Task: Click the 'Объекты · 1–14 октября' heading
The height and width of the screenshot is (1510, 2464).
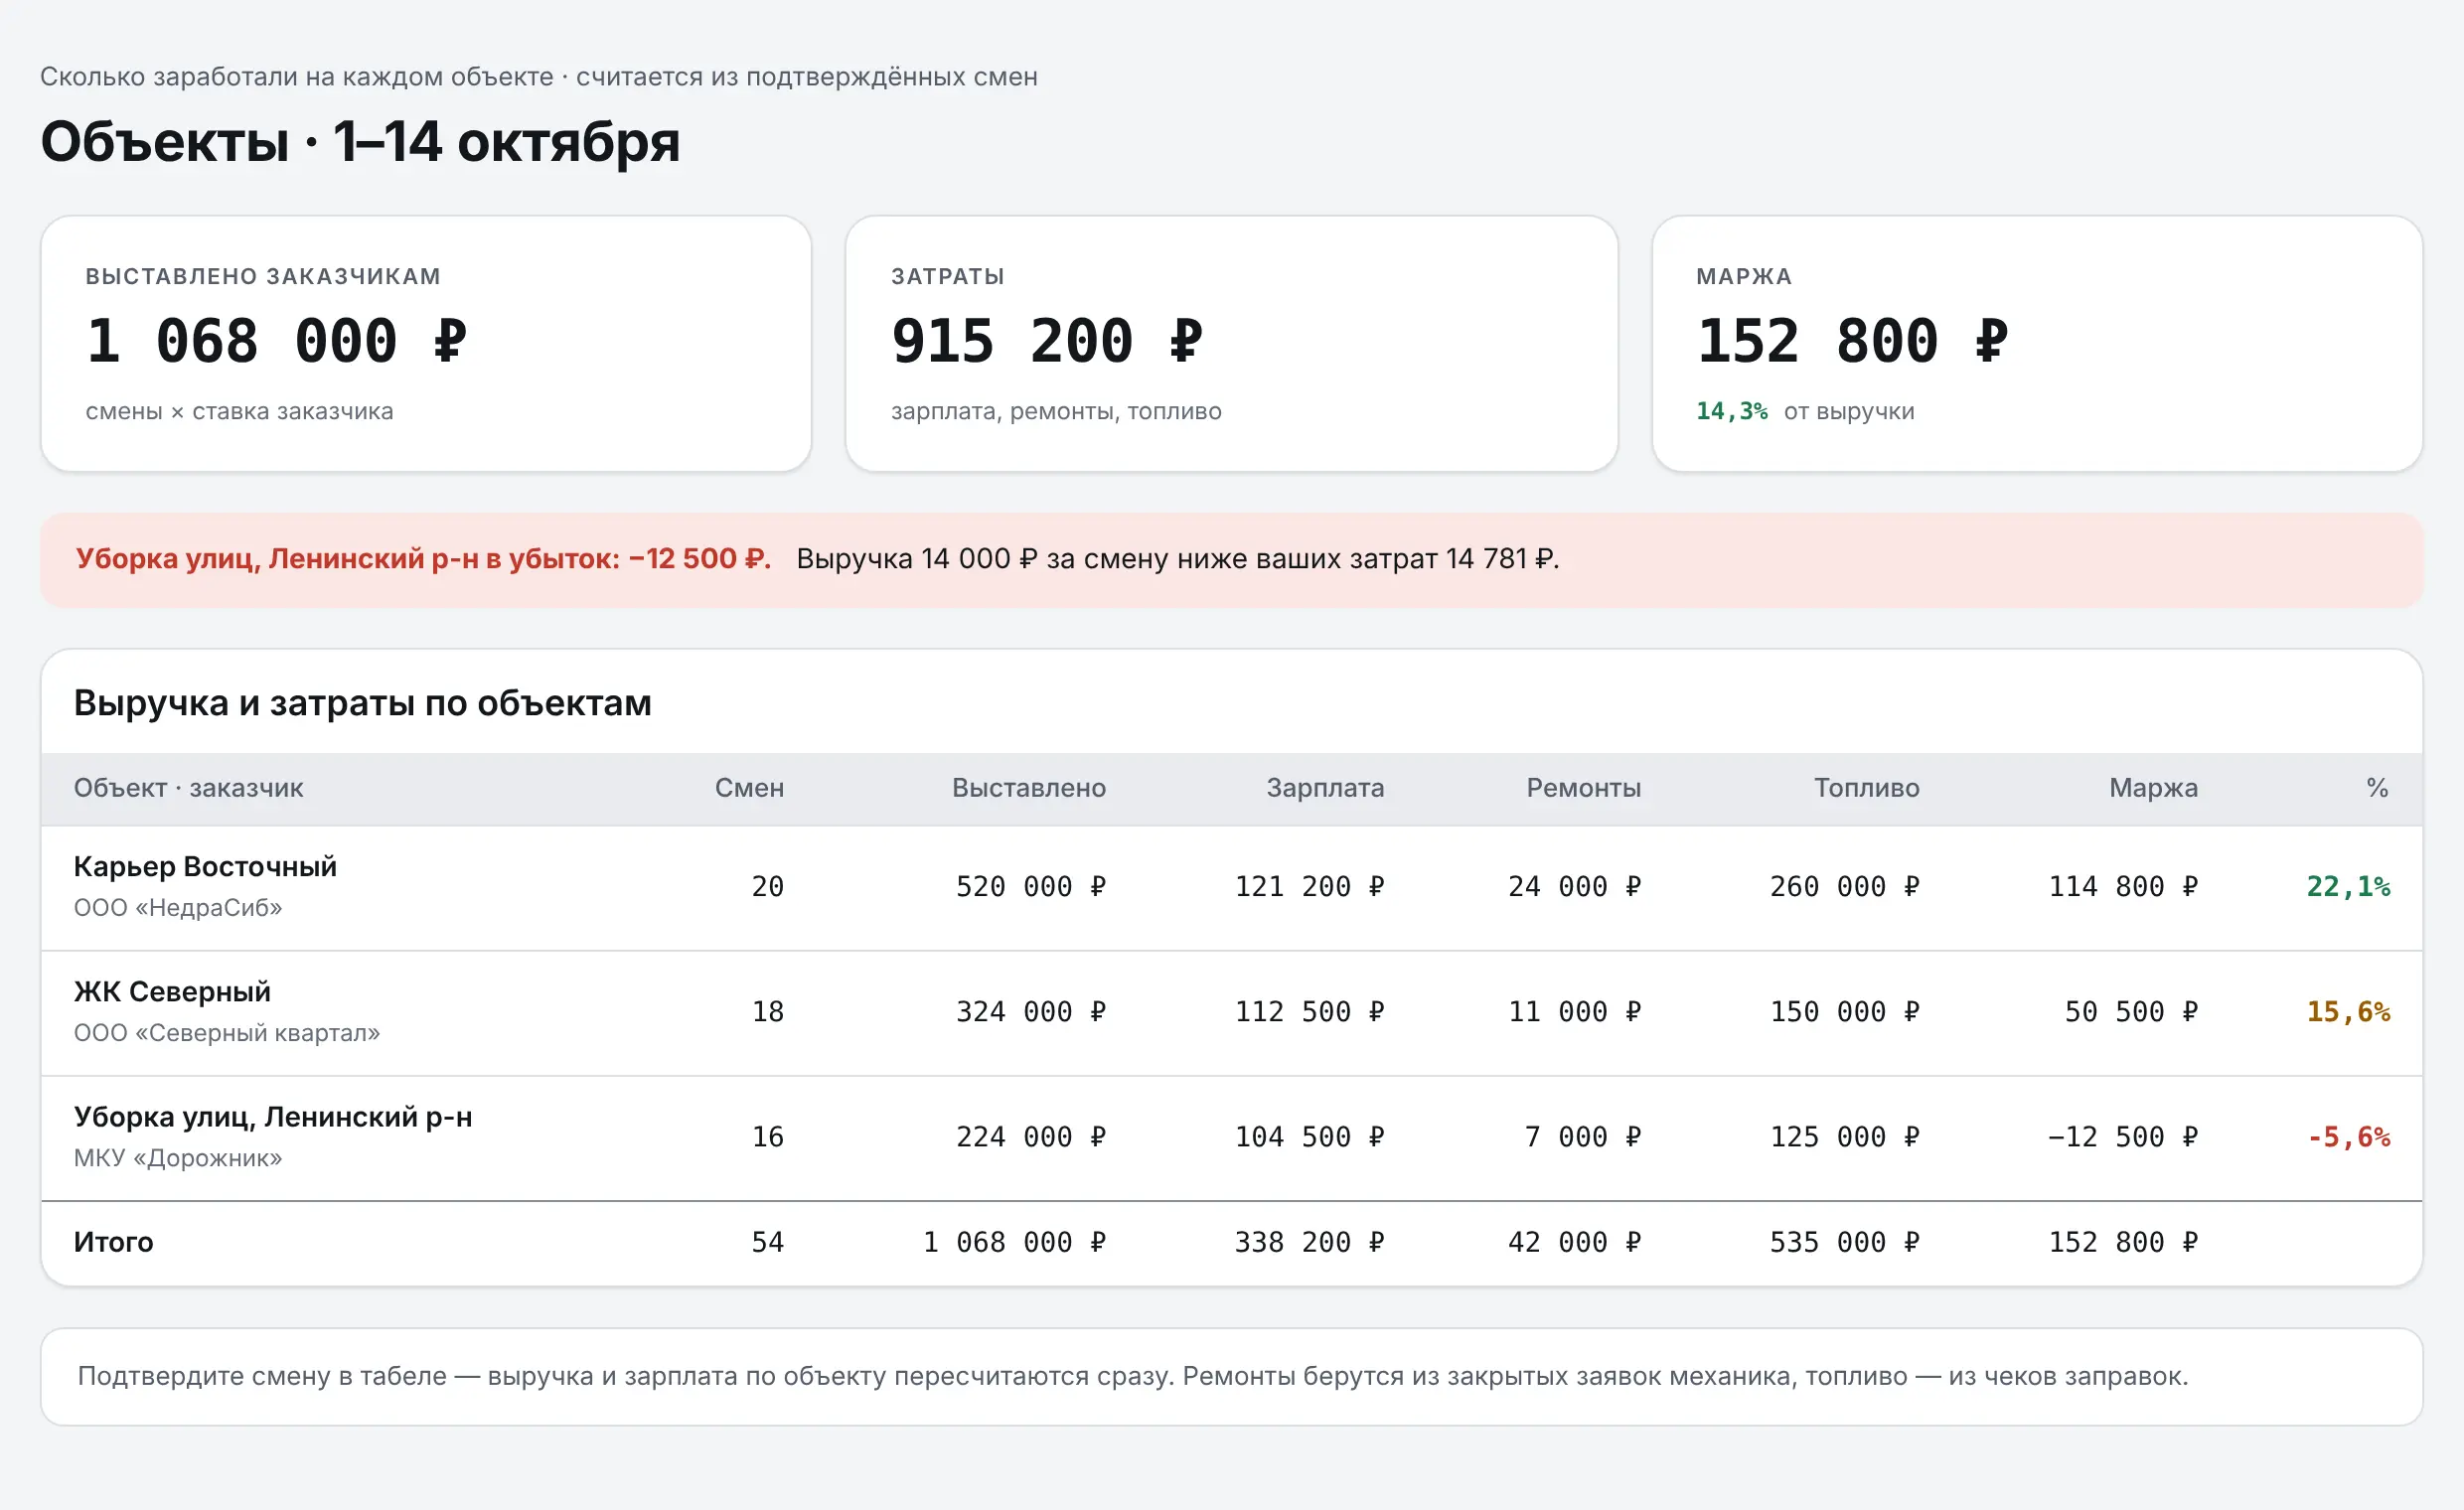Action: click(360, 141)
